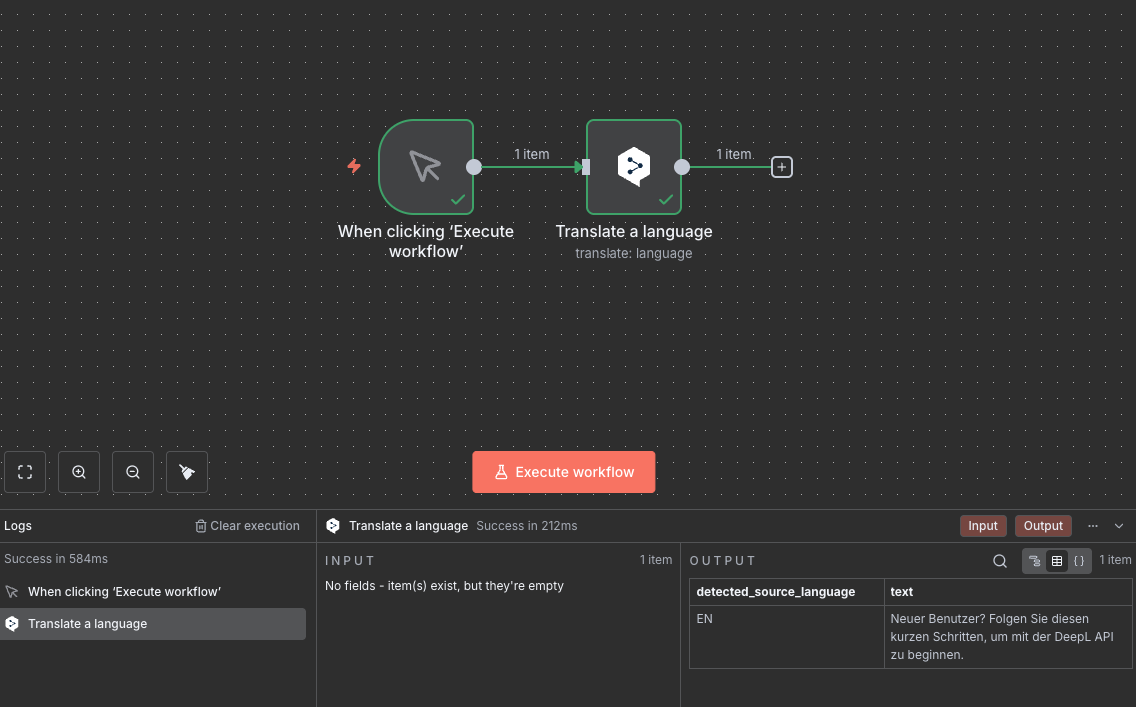Screen dimensions: 1136x707
Task: Click the '1 item' label after Translate node
Action: click(734, 154)
